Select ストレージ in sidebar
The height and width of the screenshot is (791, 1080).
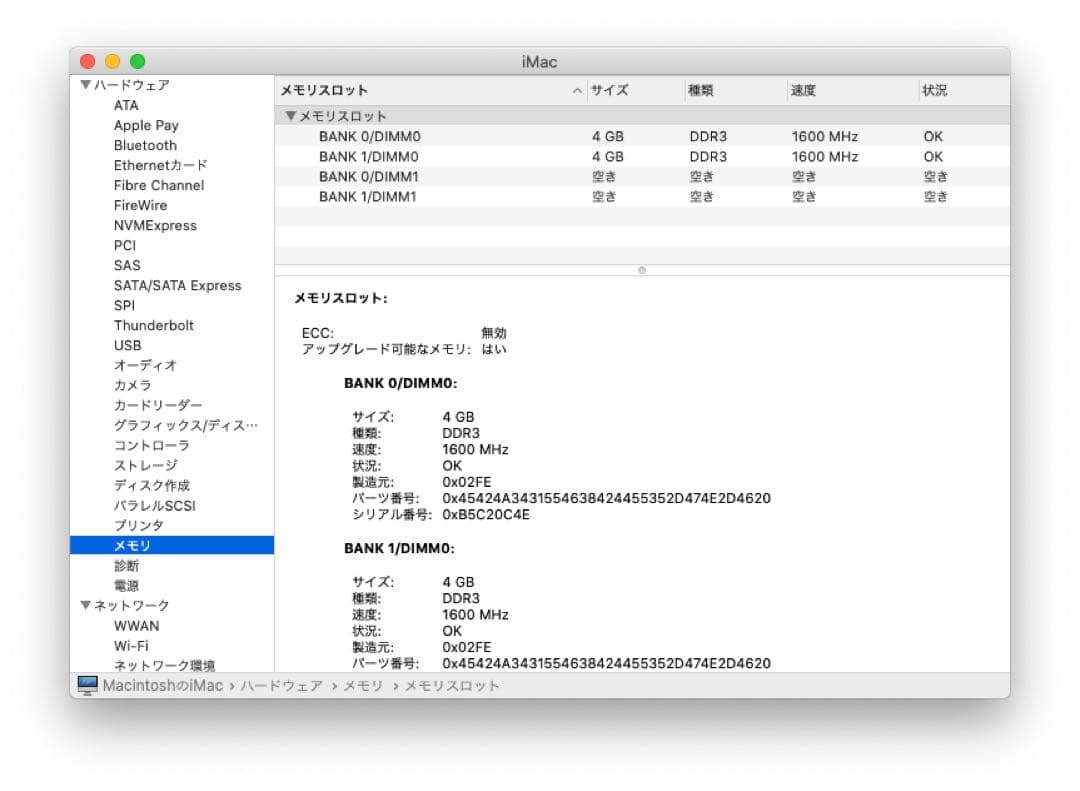tap(145, 465)
